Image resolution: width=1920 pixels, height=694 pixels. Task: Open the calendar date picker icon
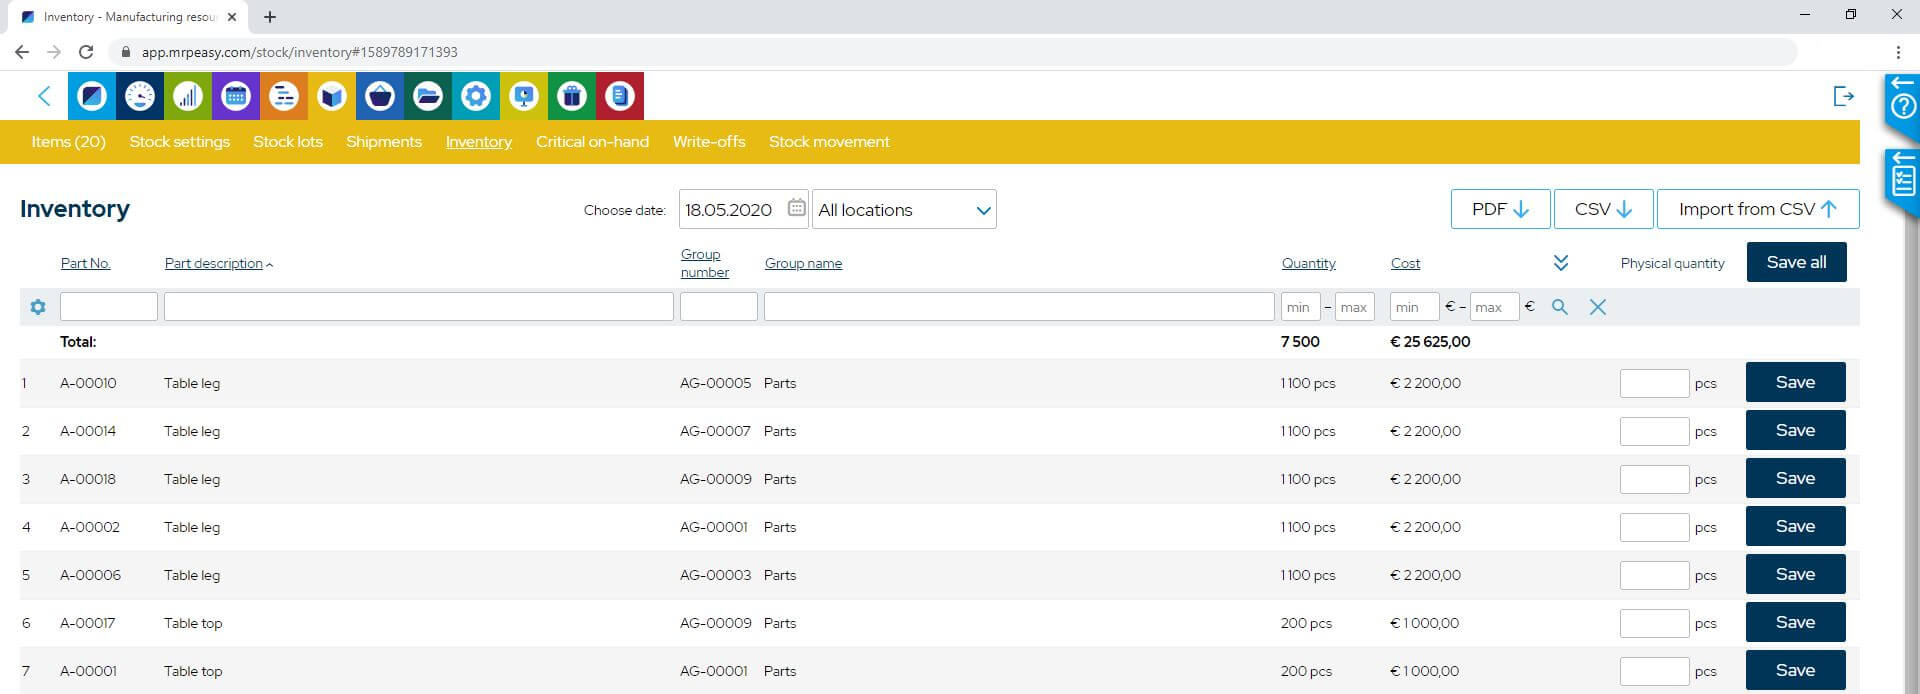point(796,208)
